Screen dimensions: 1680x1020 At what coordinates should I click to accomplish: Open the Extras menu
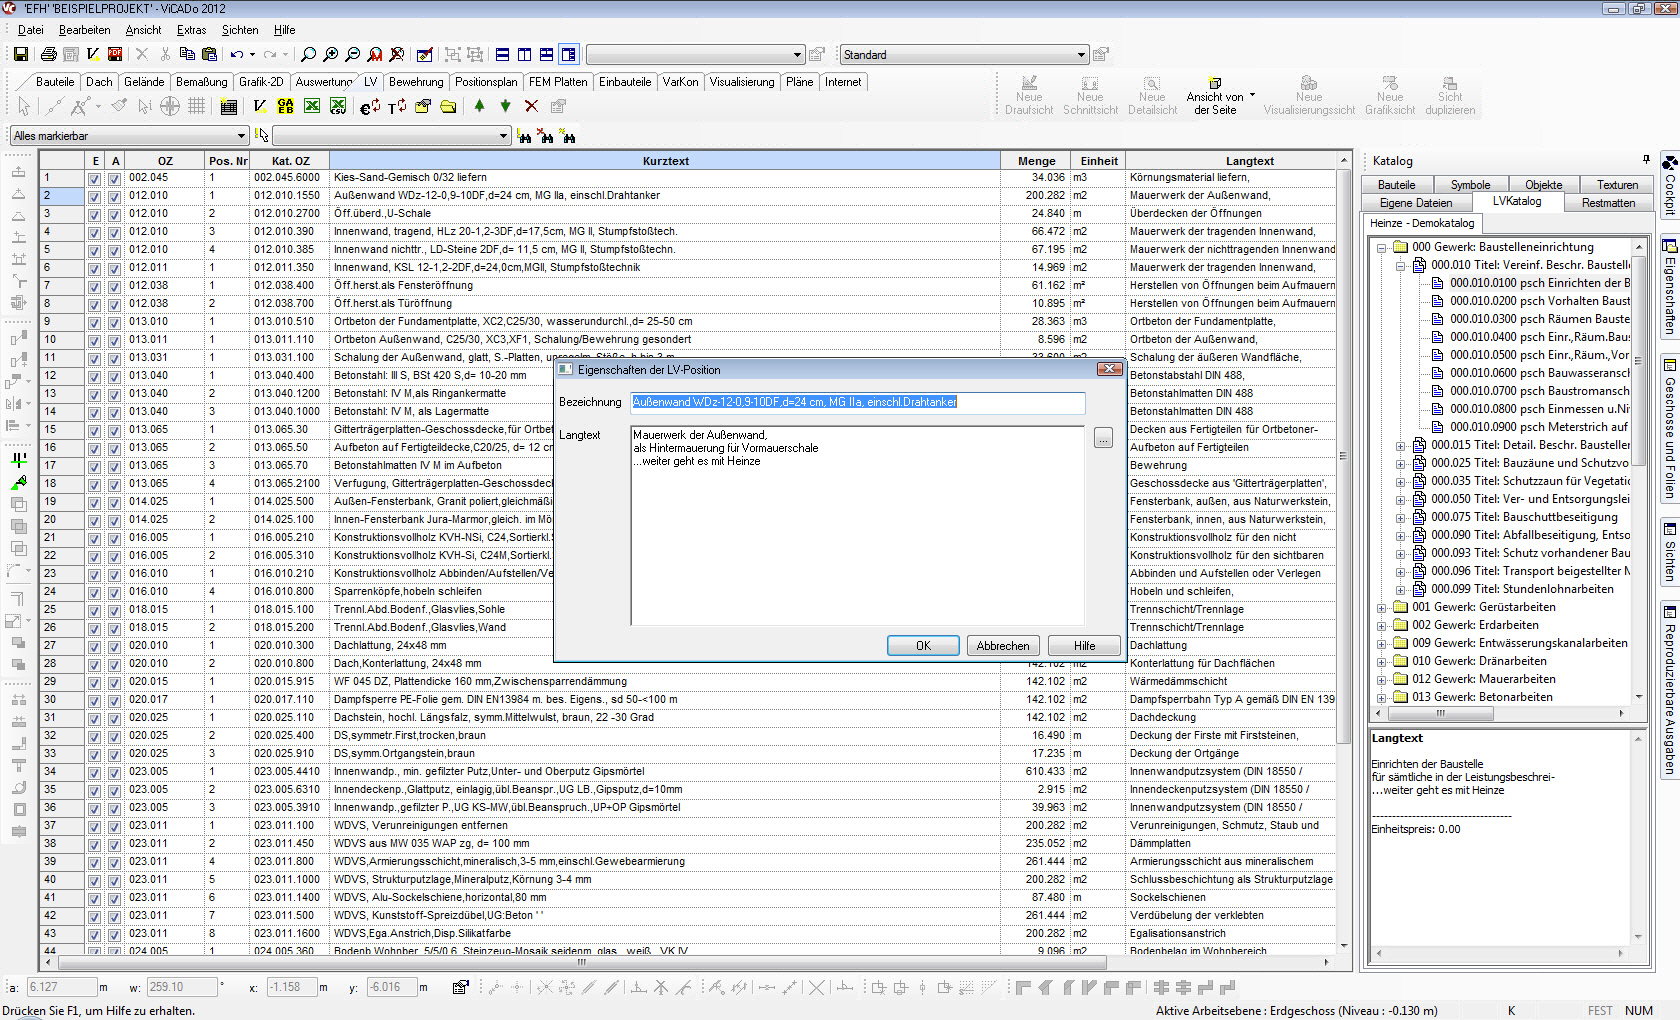[191, 30]
